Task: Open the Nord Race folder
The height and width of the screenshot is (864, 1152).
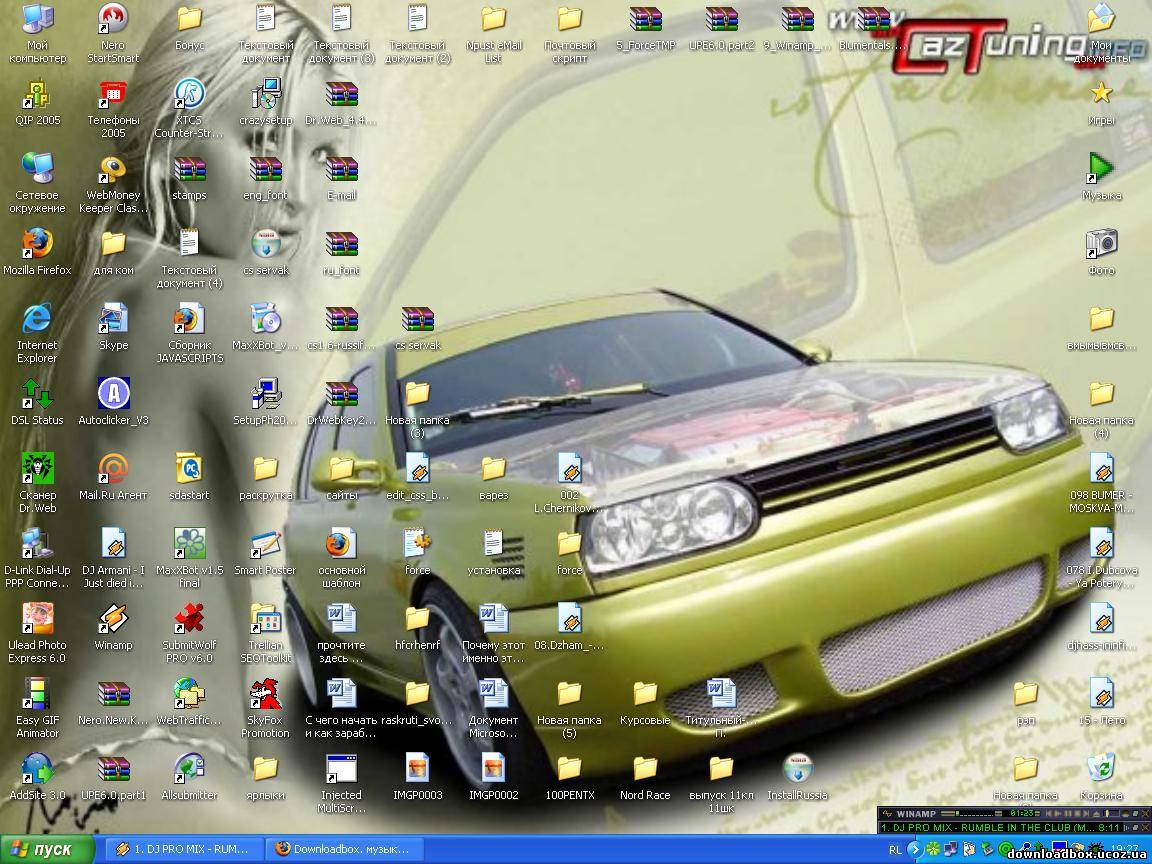Action: click(x=645, y=777)
